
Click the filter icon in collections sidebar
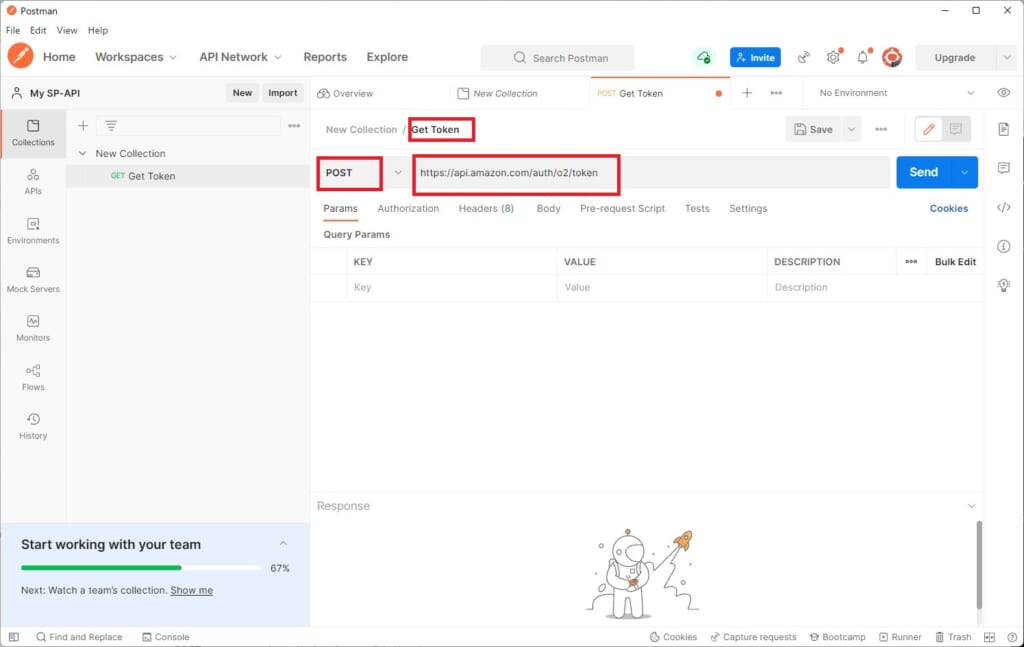coord(111,125)
